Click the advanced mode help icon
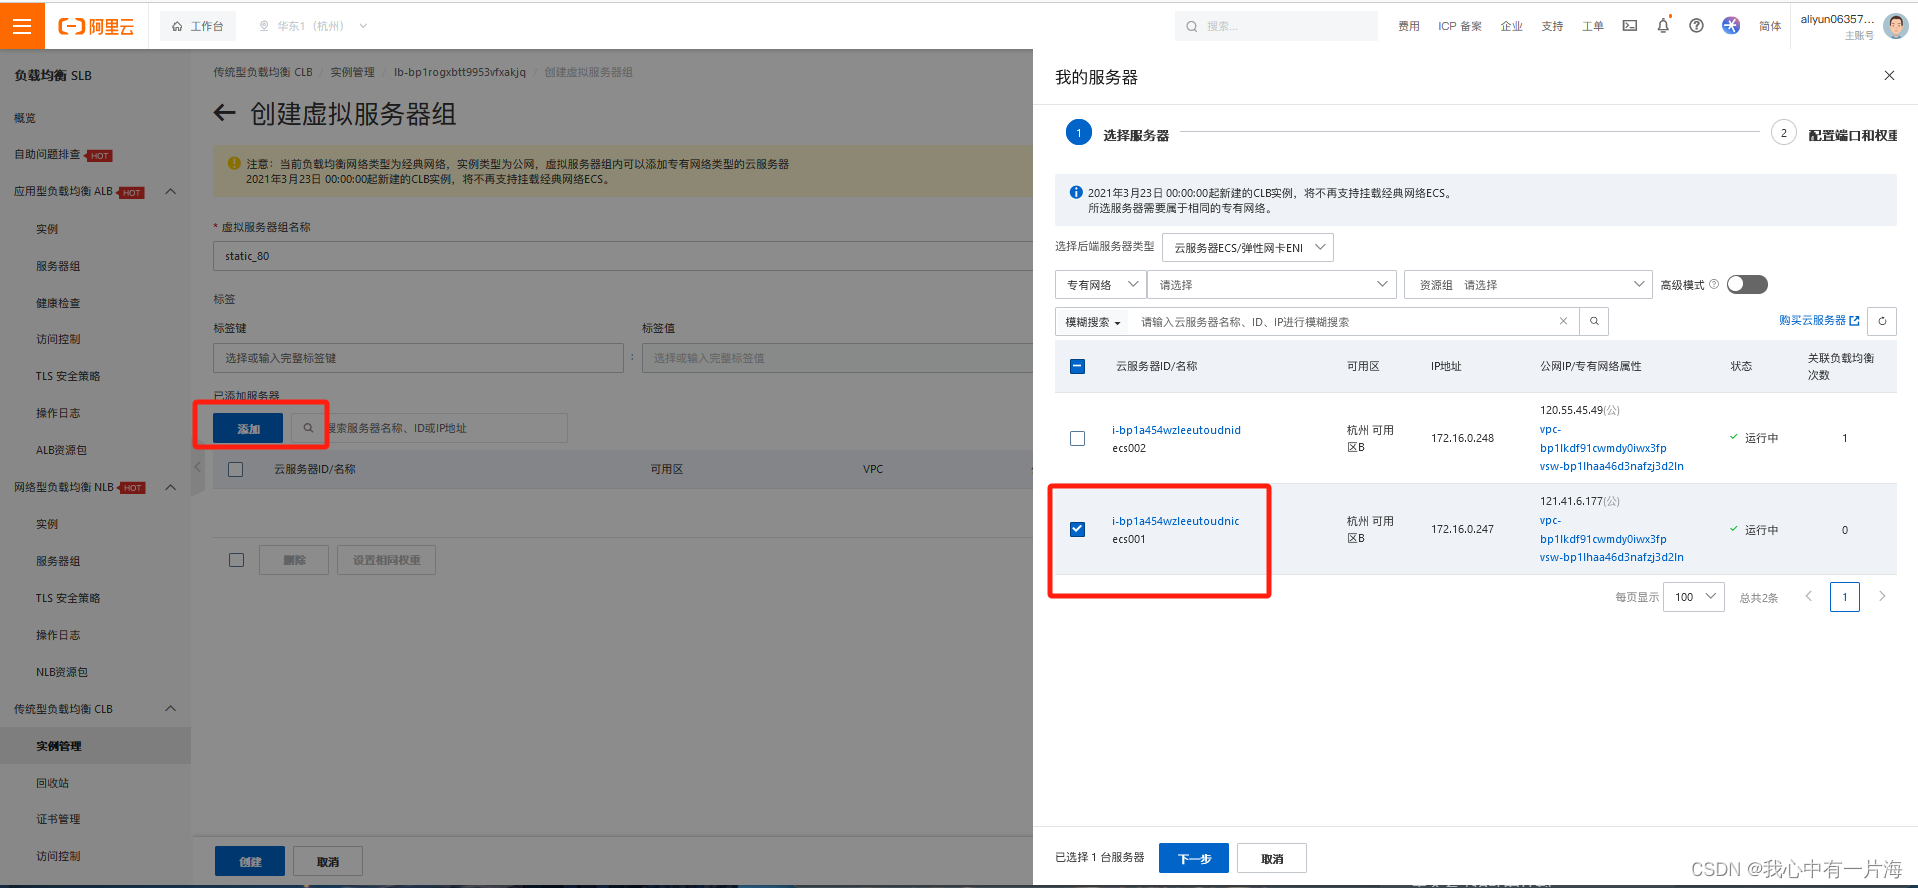The width and height of the screenshot is (1918, 888). point(1714,285)
